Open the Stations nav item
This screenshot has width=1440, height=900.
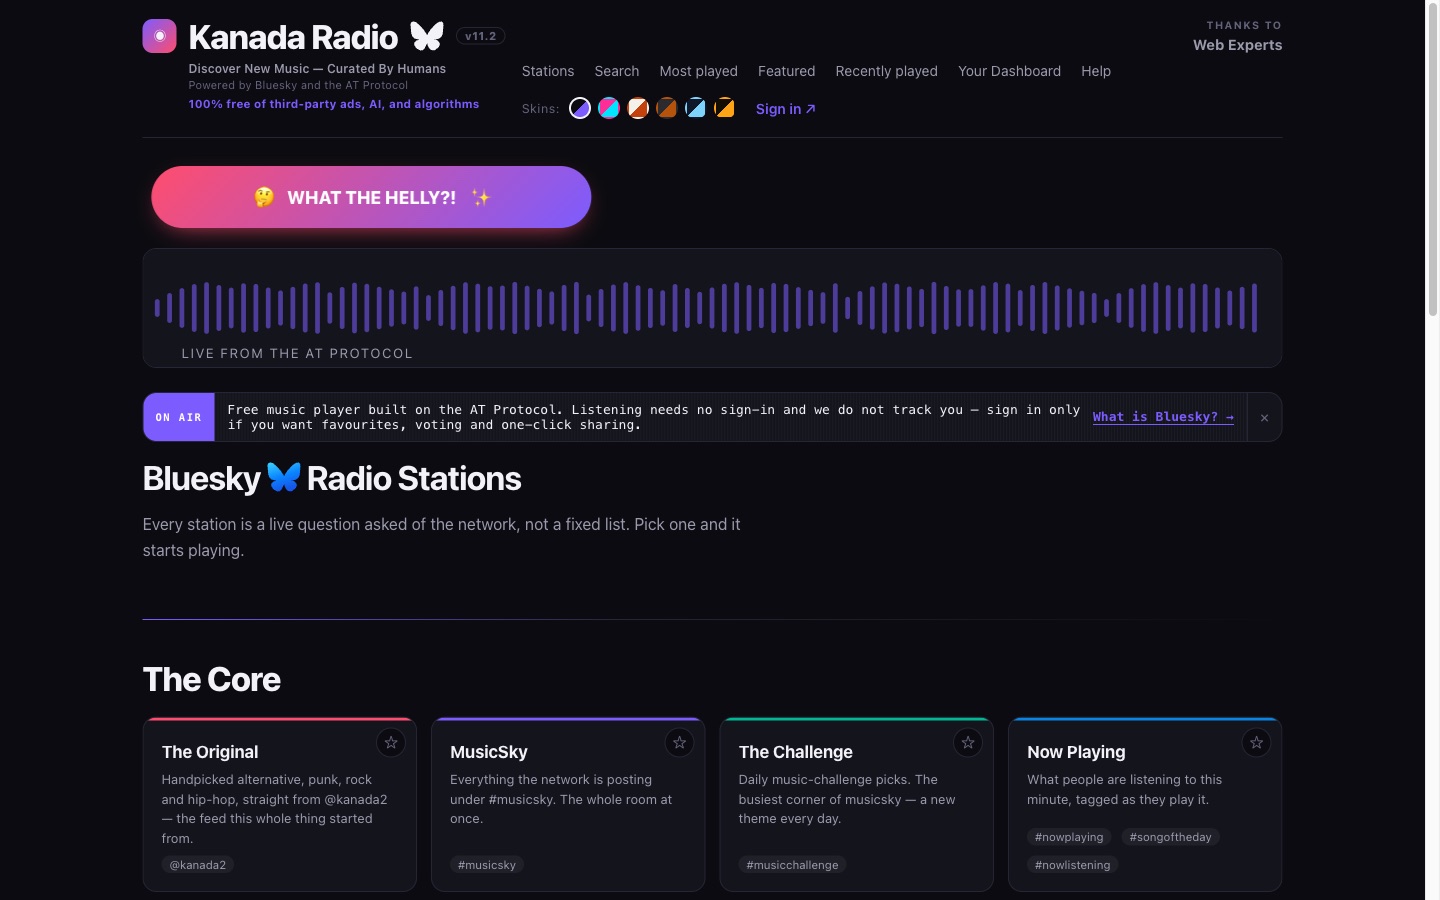[548, 71]
